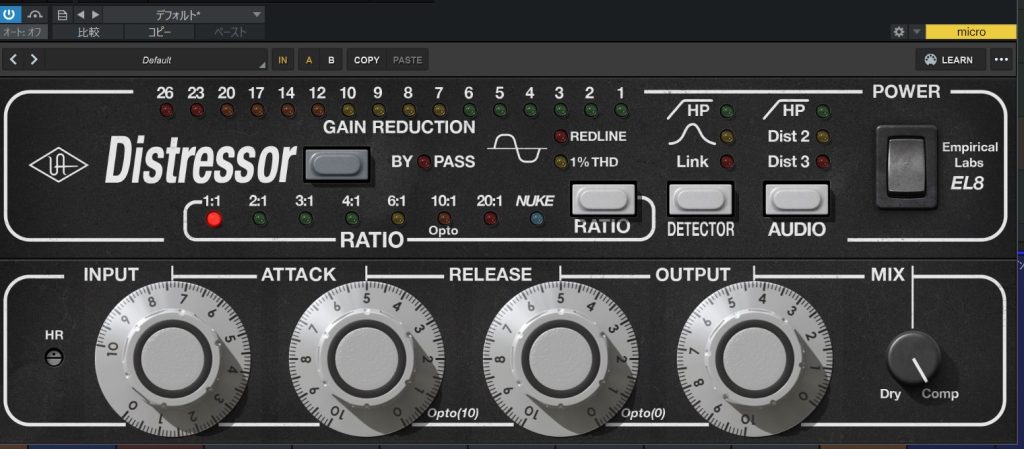Open settings with the gear icon
The width and height of the screenshot is (1024, 449).
pyautogui.click(x=898, y=32)
